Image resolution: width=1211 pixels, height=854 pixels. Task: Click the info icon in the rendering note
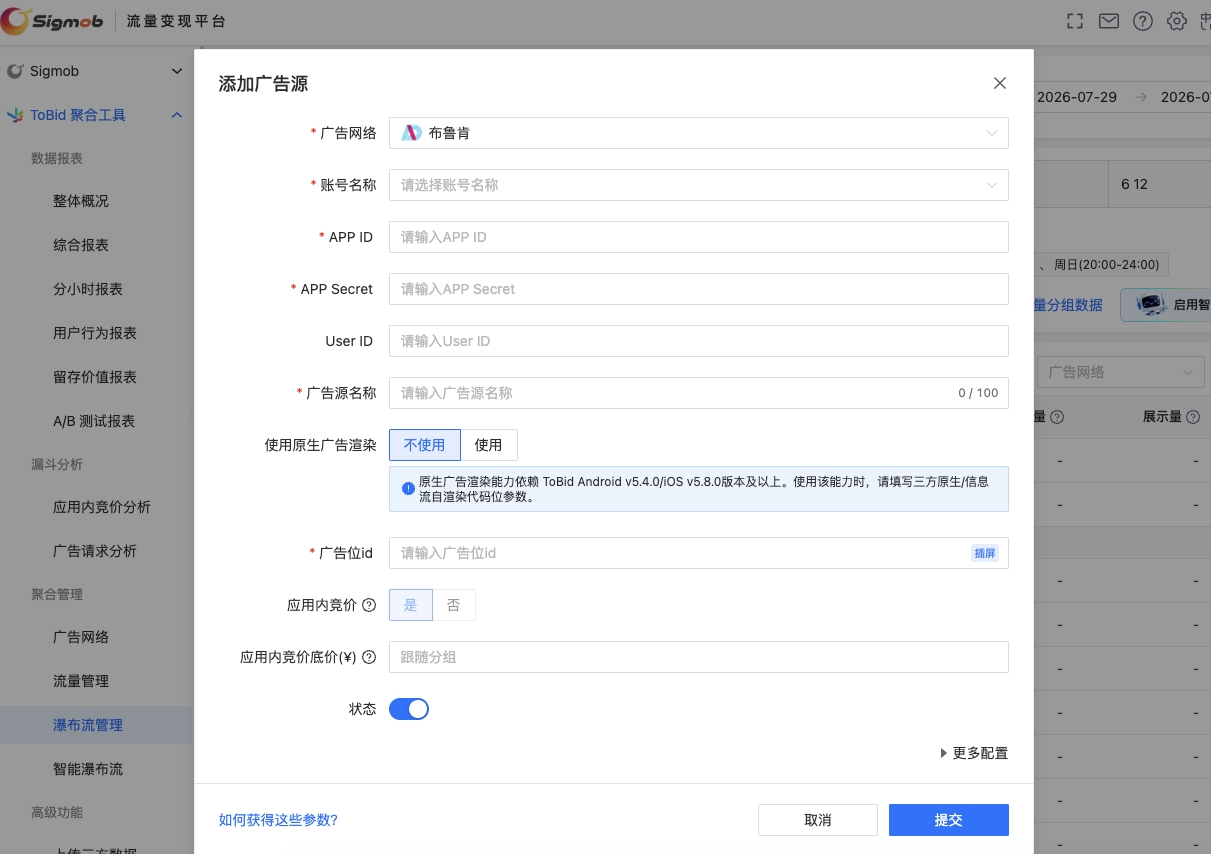click(408, 489)
